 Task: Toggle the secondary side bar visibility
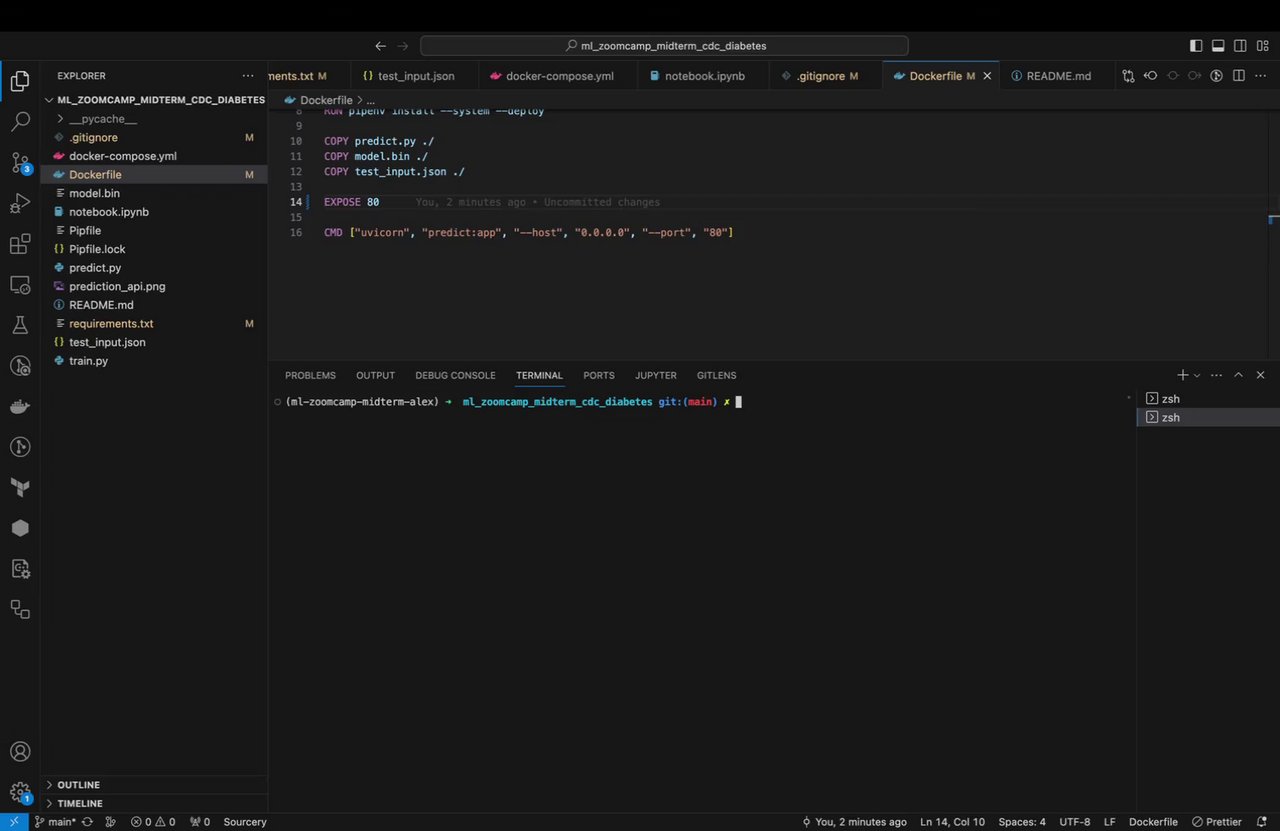click(1240, 46)
